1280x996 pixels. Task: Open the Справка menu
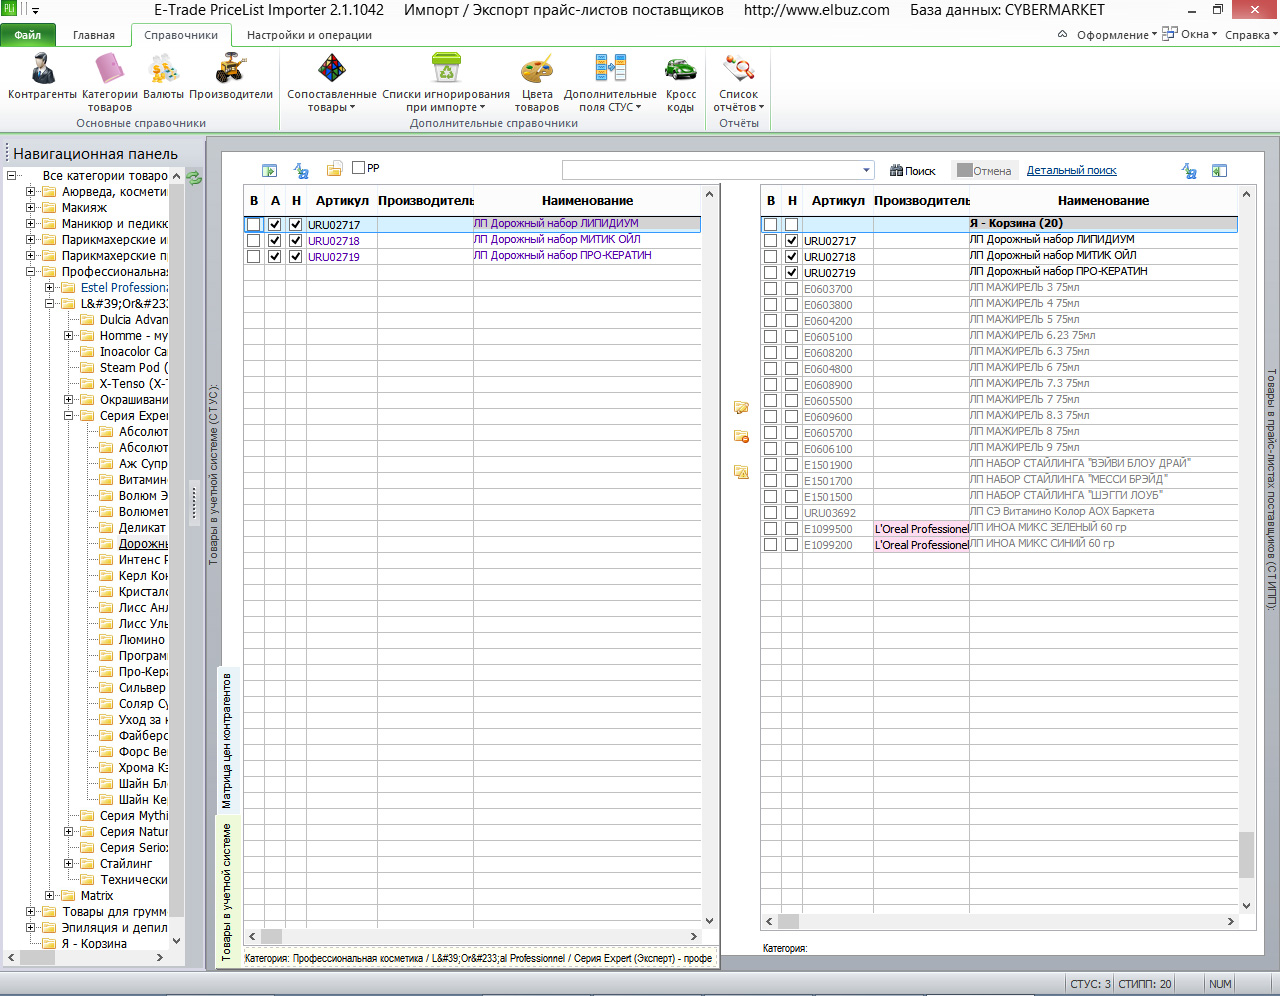(1251, 35)
